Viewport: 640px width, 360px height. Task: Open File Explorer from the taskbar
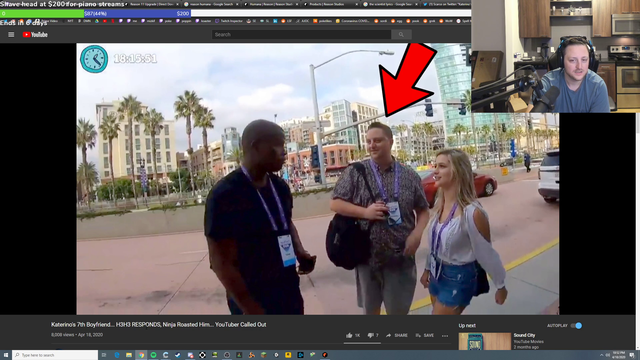(x=129, y=355)
